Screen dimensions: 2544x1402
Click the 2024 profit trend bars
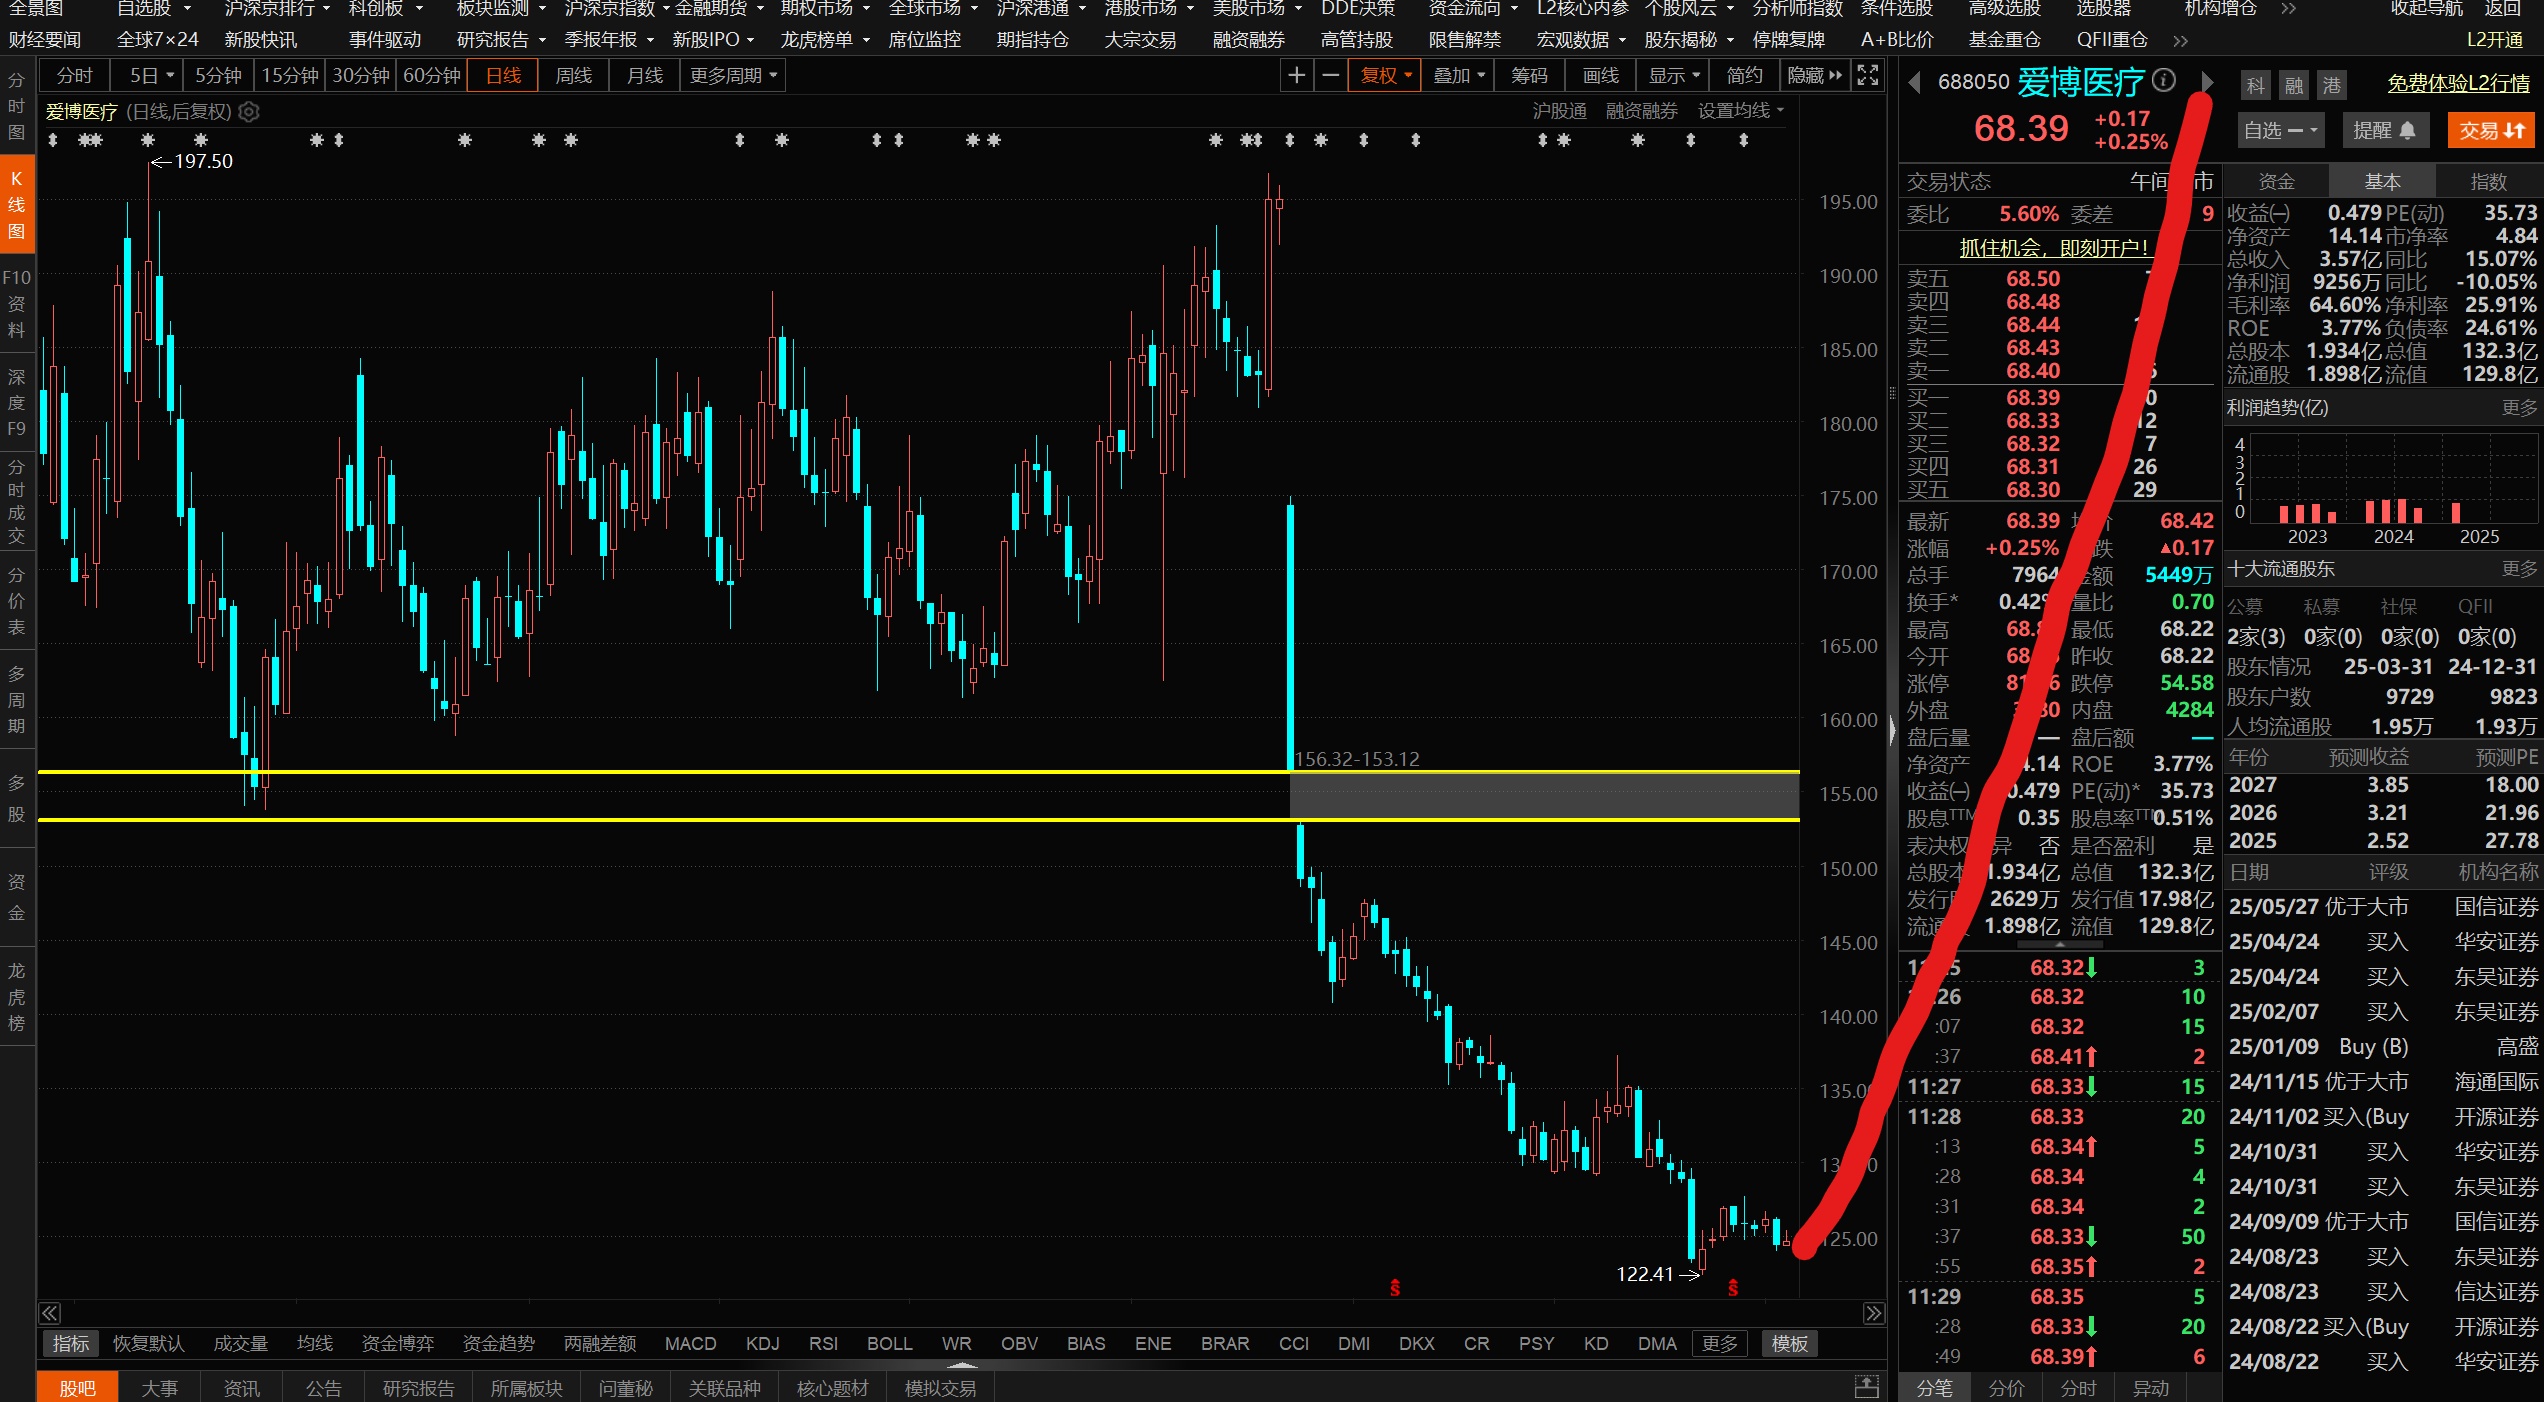click(2393, 511)
